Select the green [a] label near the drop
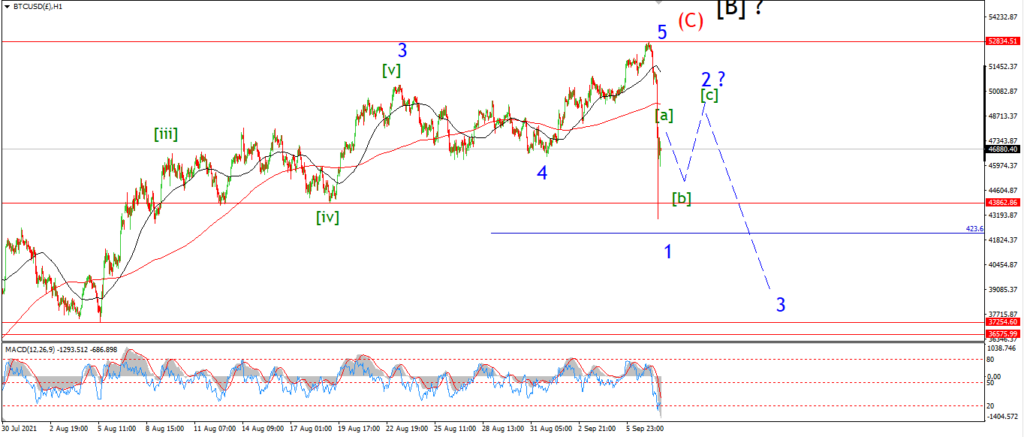Viewport: 1024px width, 437px height. [x=664, y=116]
